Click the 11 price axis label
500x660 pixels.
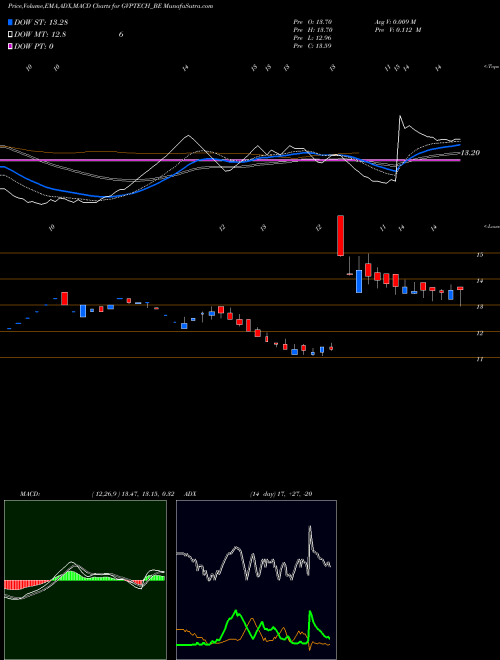pyautogui.click(x=479, y=359)
